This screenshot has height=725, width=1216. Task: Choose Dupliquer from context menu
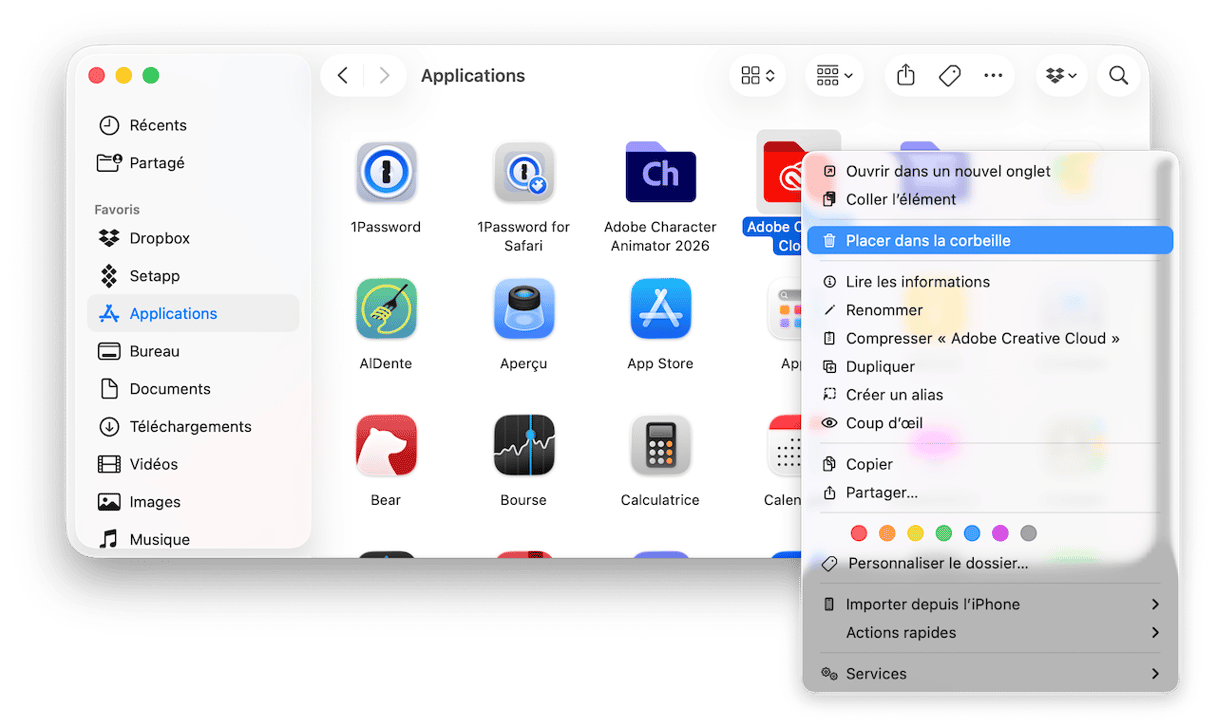[990, 367]
